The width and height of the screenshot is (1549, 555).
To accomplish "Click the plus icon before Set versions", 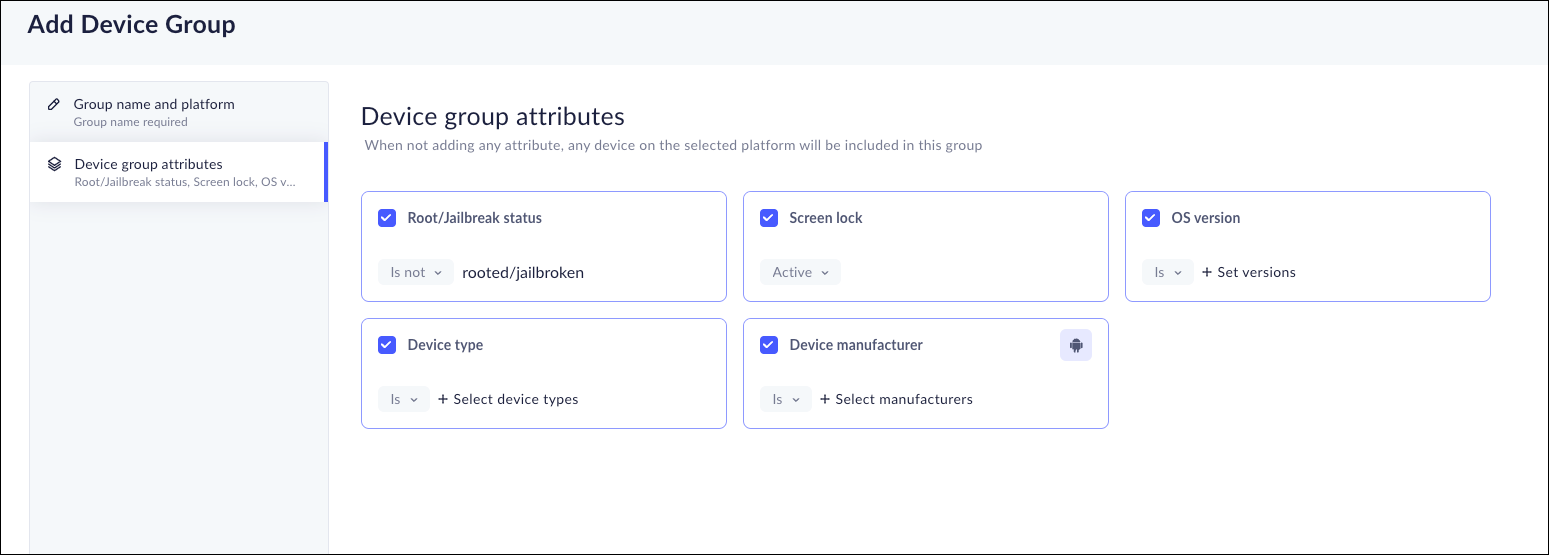I will (1207, 272).
